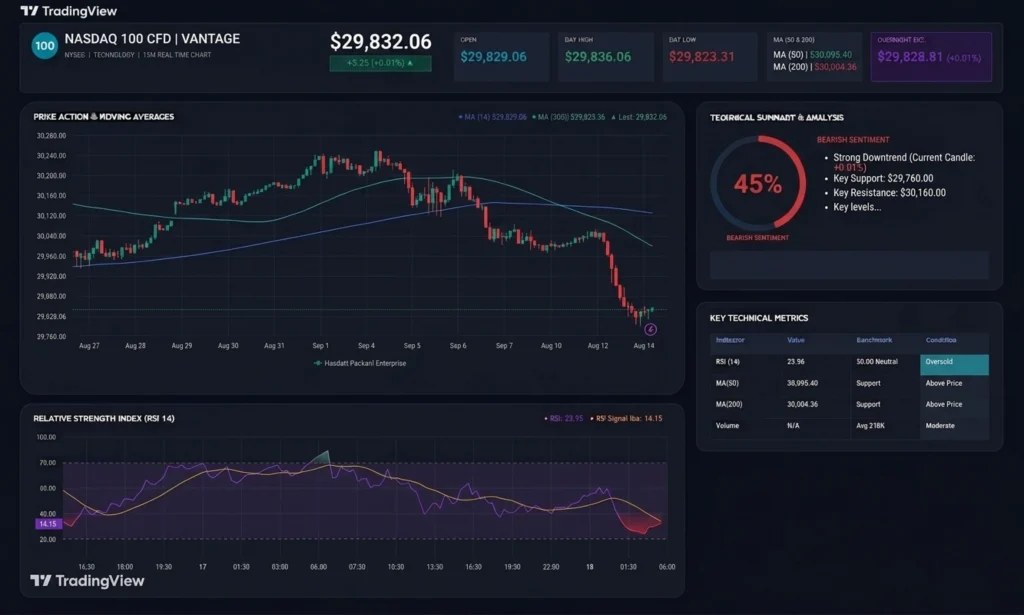The width and height of the screenshot is (1024, 615).
Task: Click the MA (50) value in the header card
Action: (x=831, y=55)
